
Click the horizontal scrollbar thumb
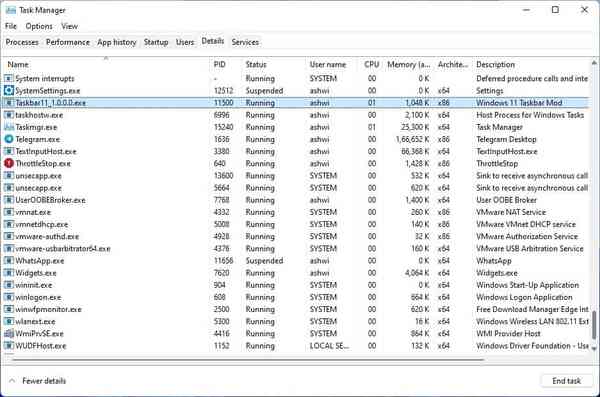click(248, 359)
